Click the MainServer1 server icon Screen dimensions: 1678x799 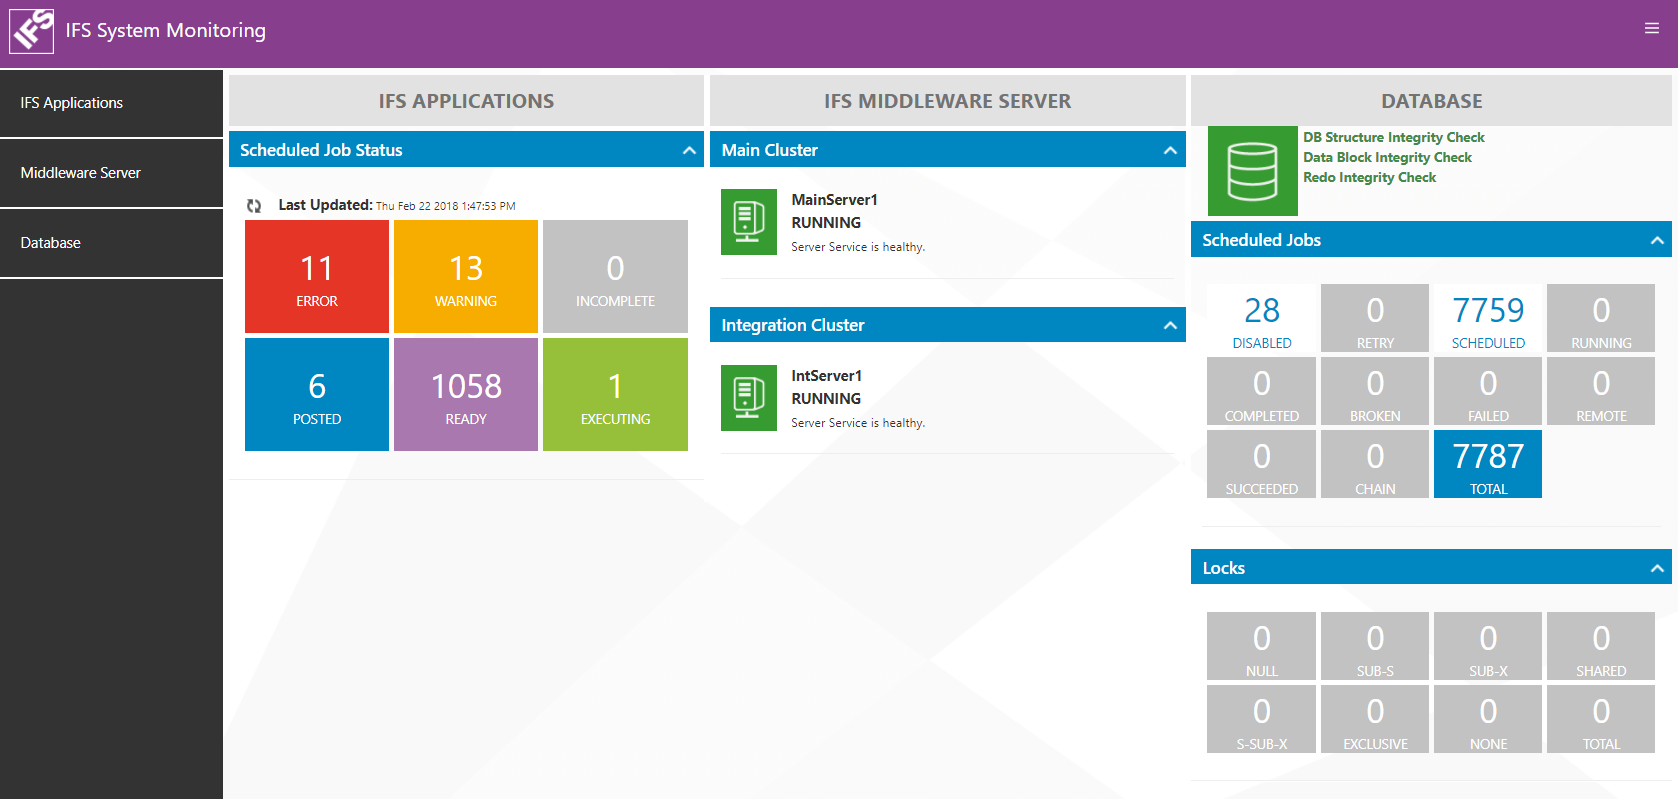(x=749, y=222)
